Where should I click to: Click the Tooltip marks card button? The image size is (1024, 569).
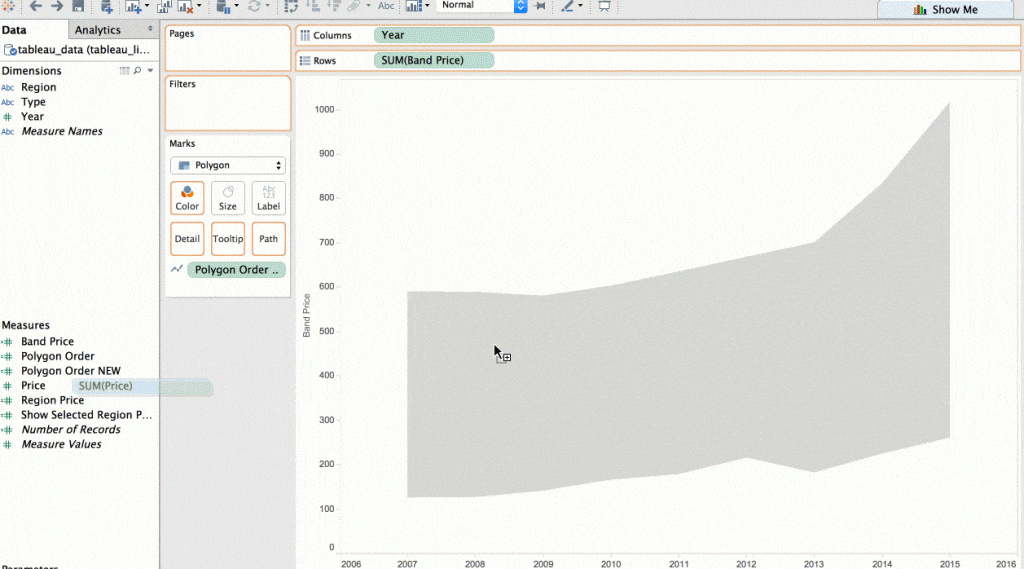228,238
